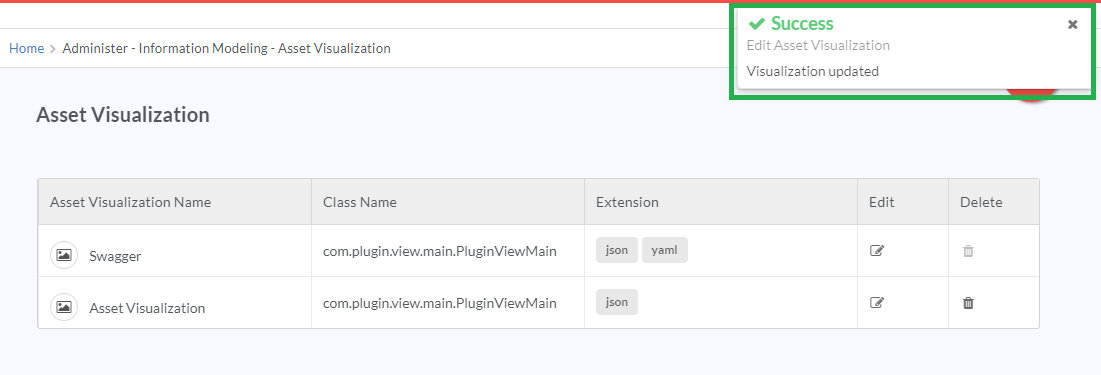
Task: Click the partially hidden red round button
Action: tap(1031, 96)
